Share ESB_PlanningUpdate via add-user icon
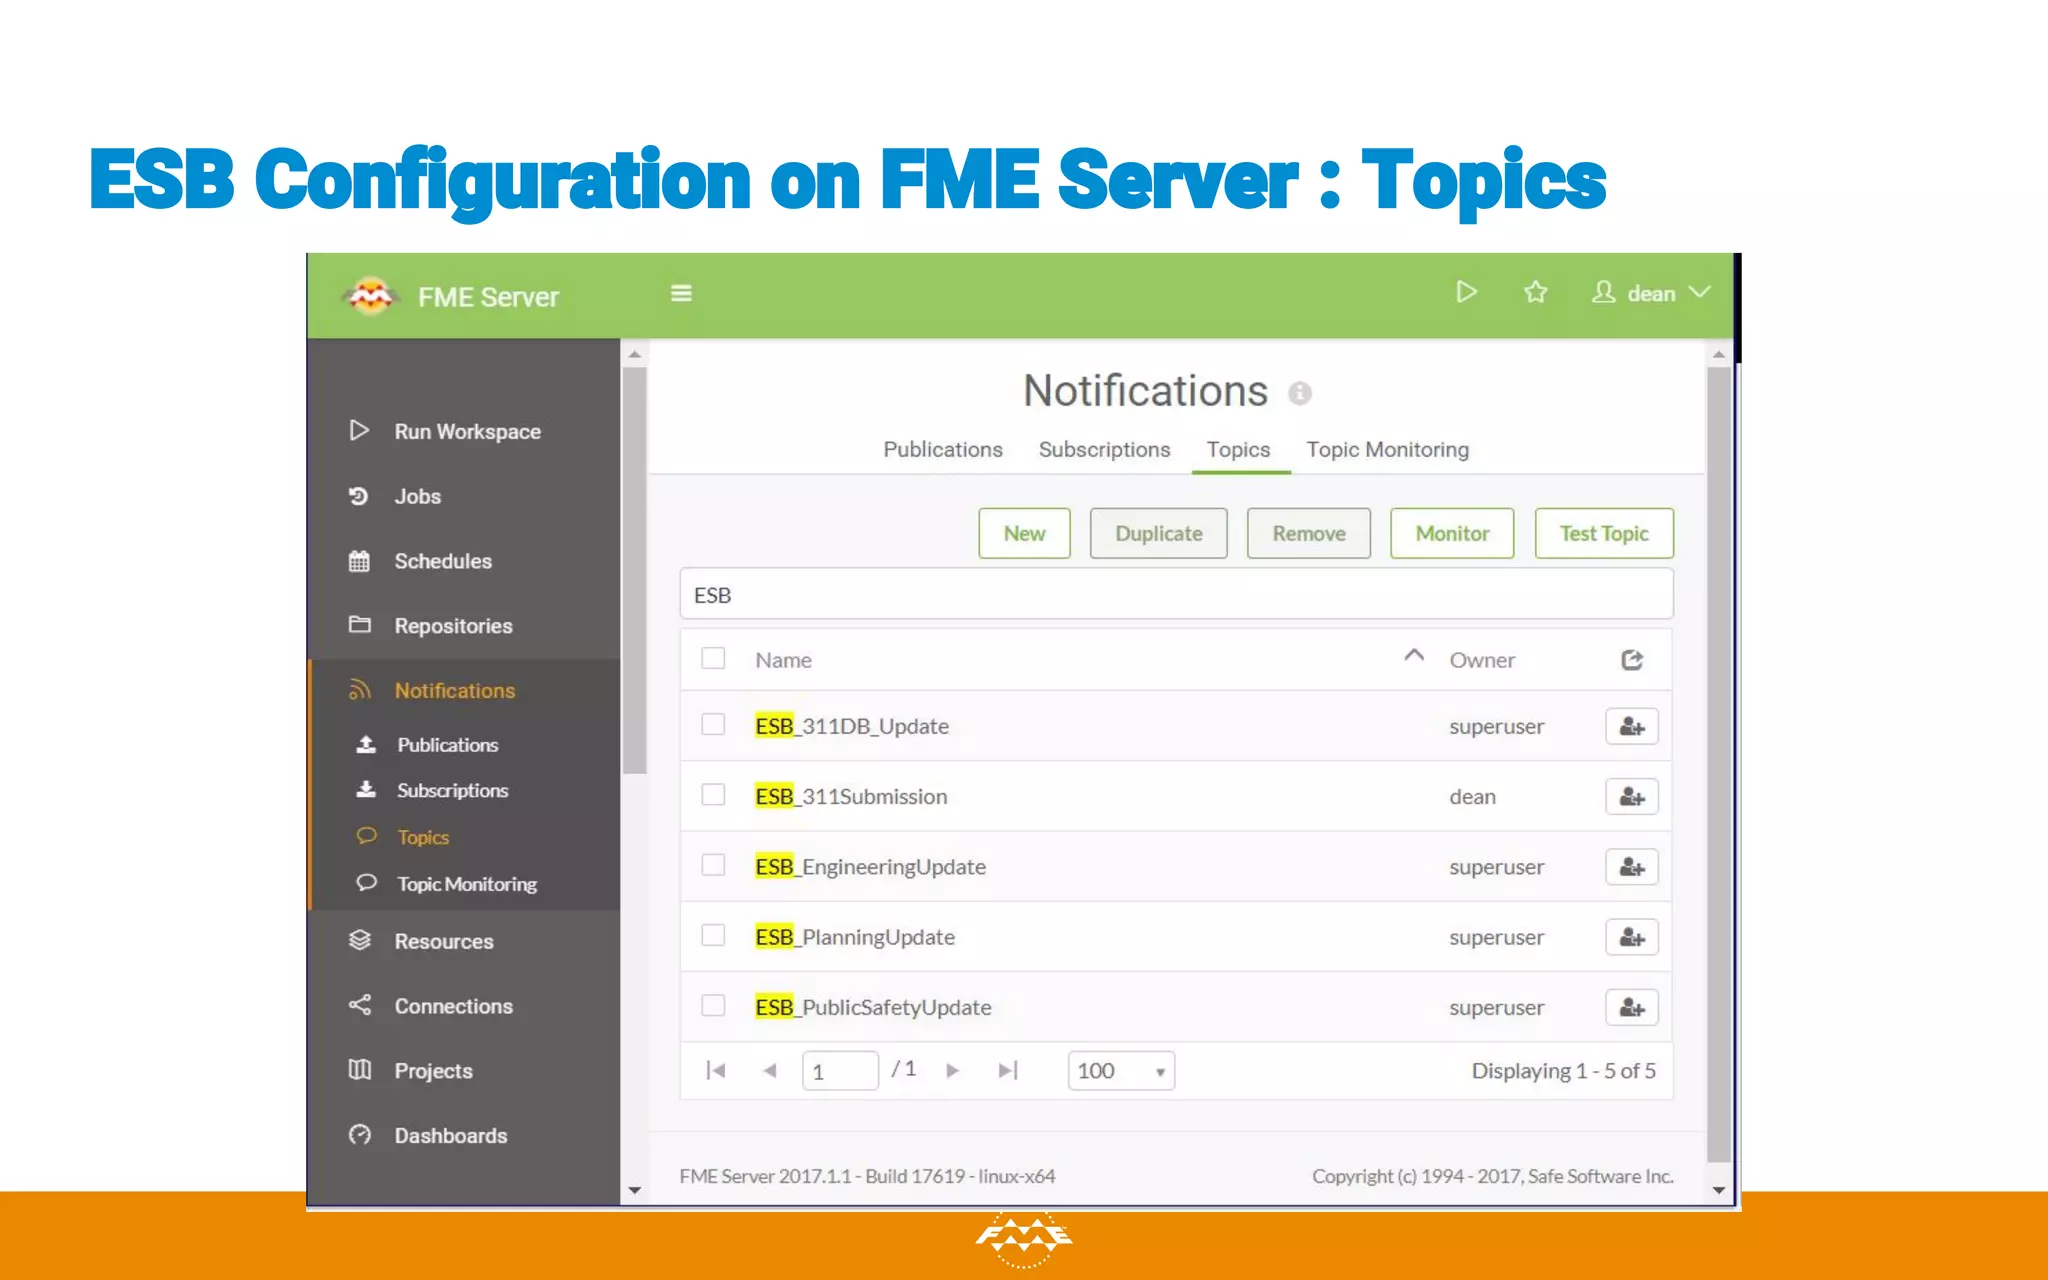Viewport: 2048px width, 1280px height. click(x=1632, y=937)
